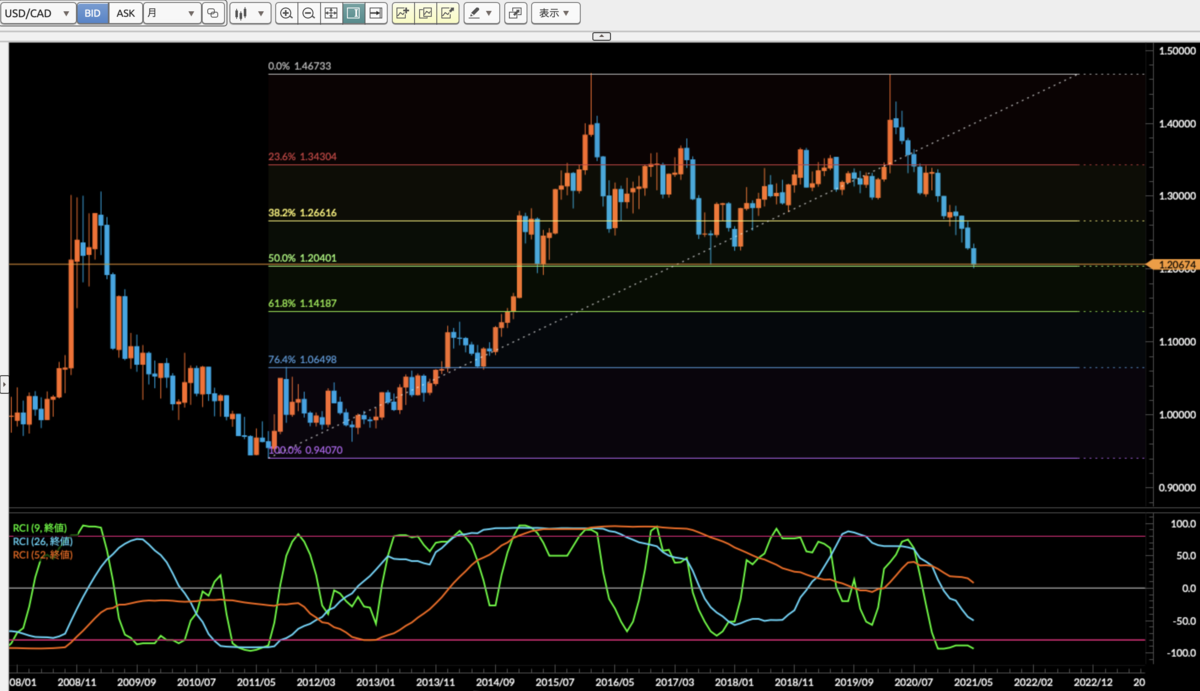
Task: Select the 76.4% 1.06498 Fibonacci label
Action: pyautogui.click(x=301, y=359)
